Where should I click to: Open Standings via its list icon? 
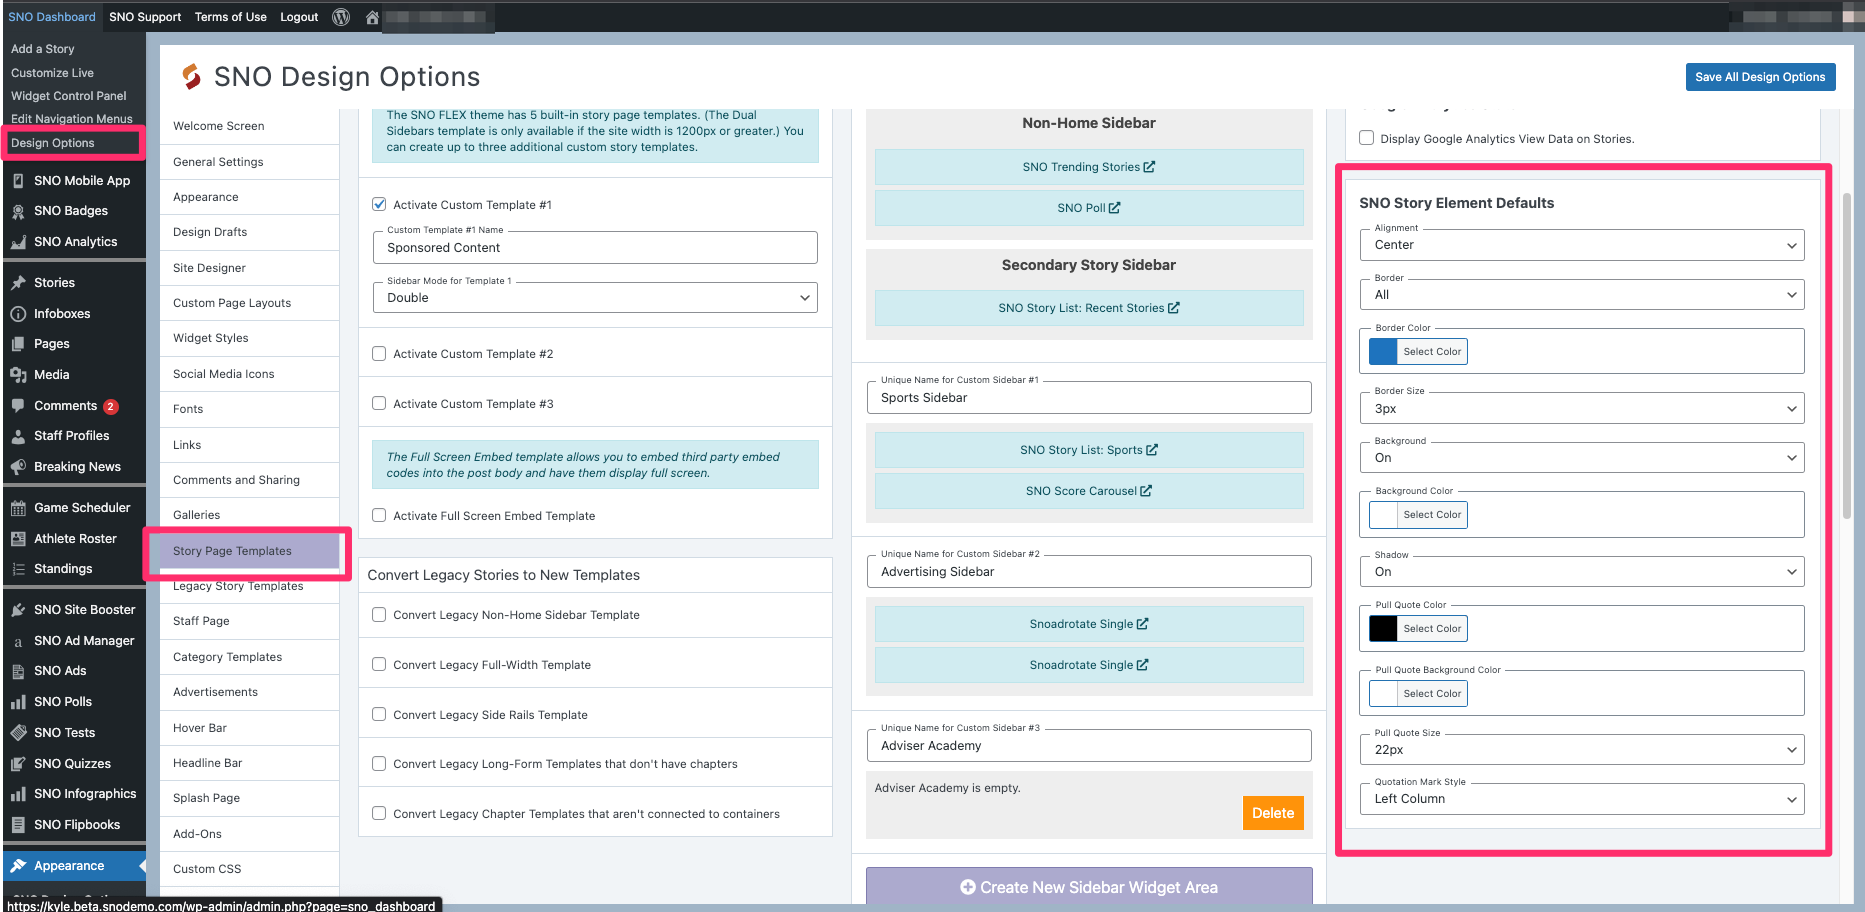pyautogui.click(x=18, y=569)
